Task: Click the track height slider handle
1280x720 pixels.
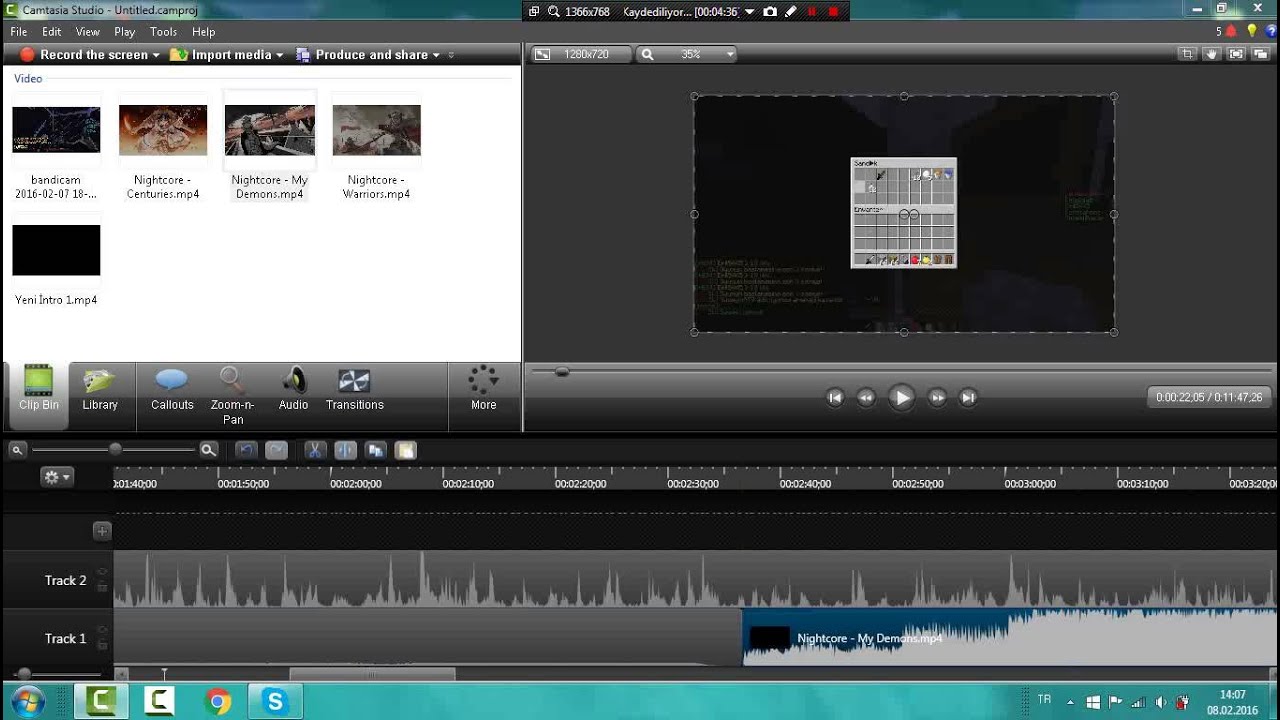Action: click(23, 674)
